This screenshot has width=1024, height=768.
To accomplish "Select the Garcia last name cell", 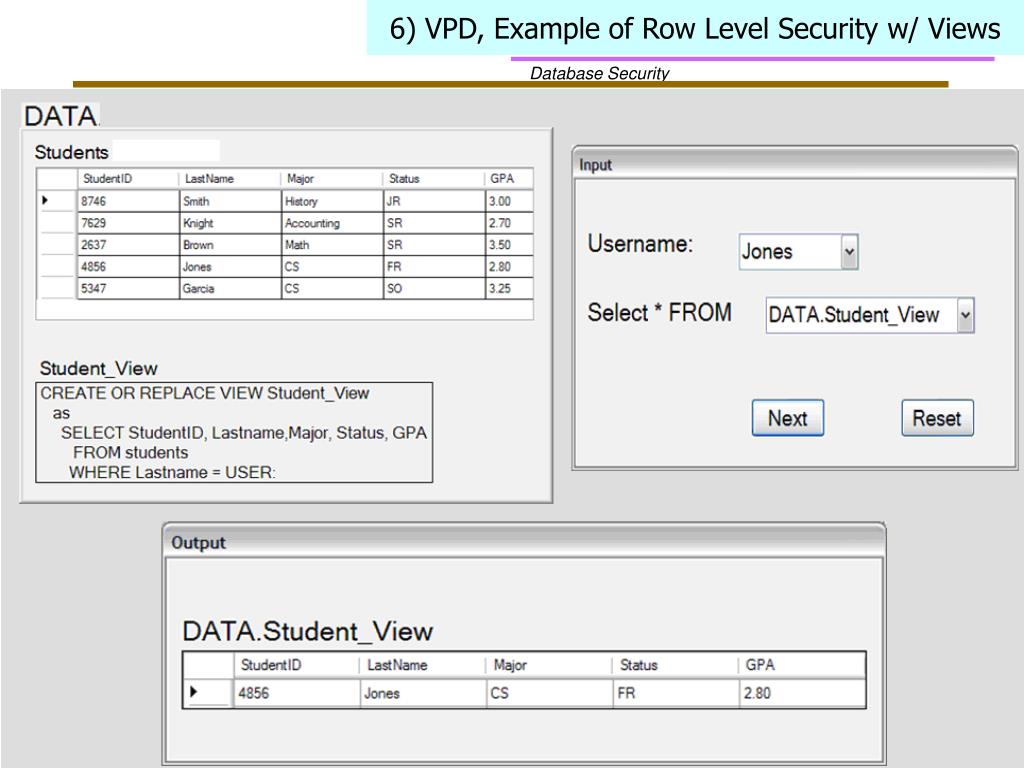I will click(229, 289).
